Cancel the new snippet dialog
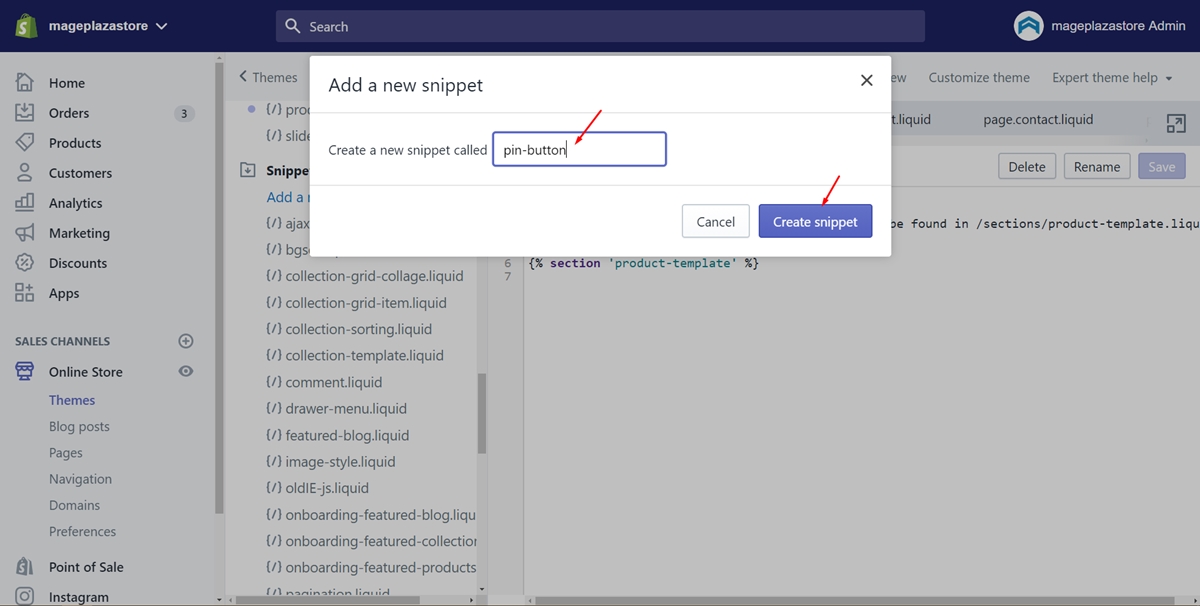This screenshot has height=606, width=1200. tap(716, 221)
